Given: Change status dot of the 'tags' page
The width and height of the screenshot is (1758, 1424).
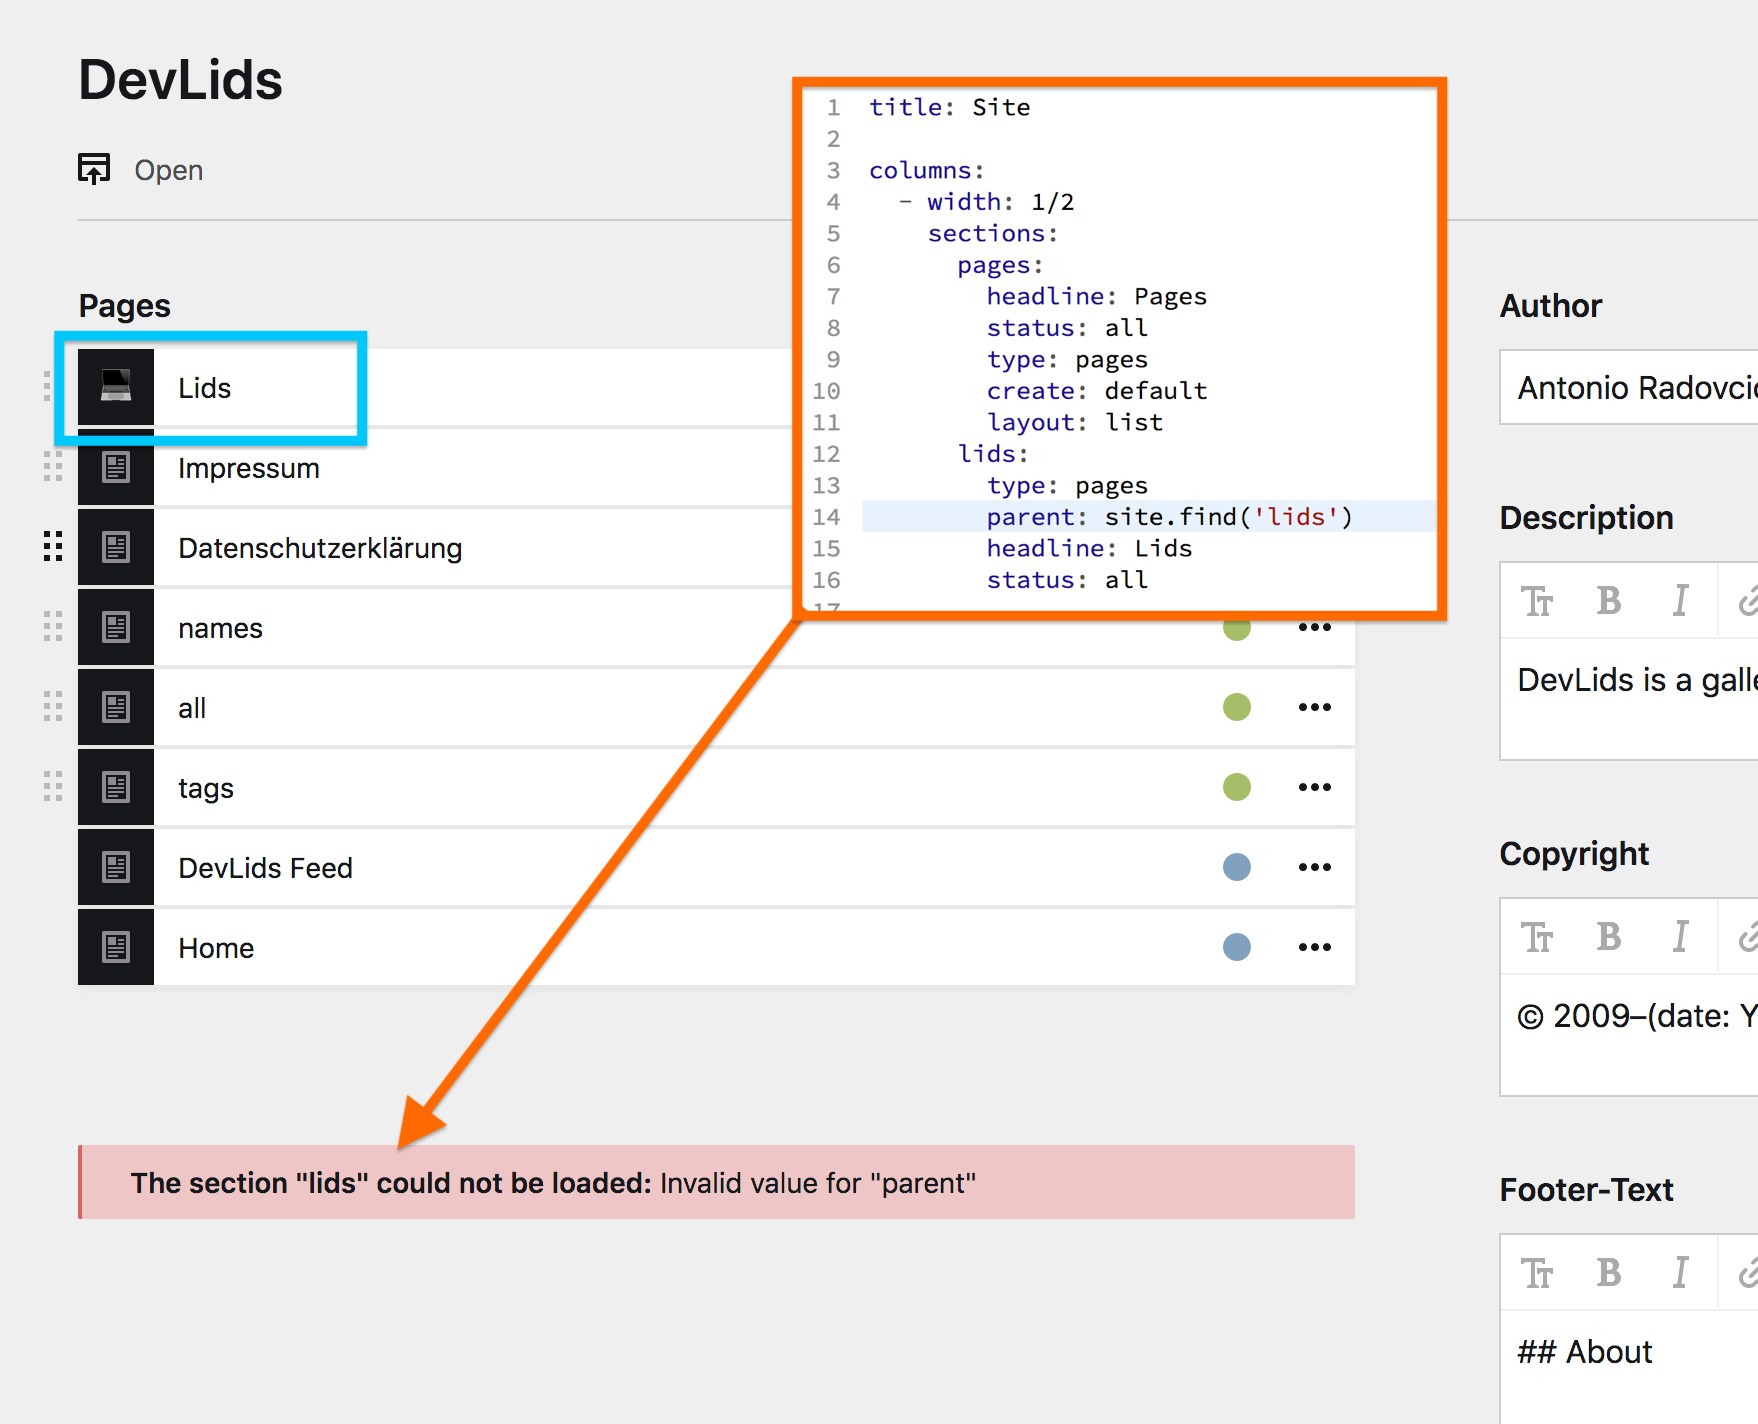Looking at the screenshot, I should coord(1237,787).
